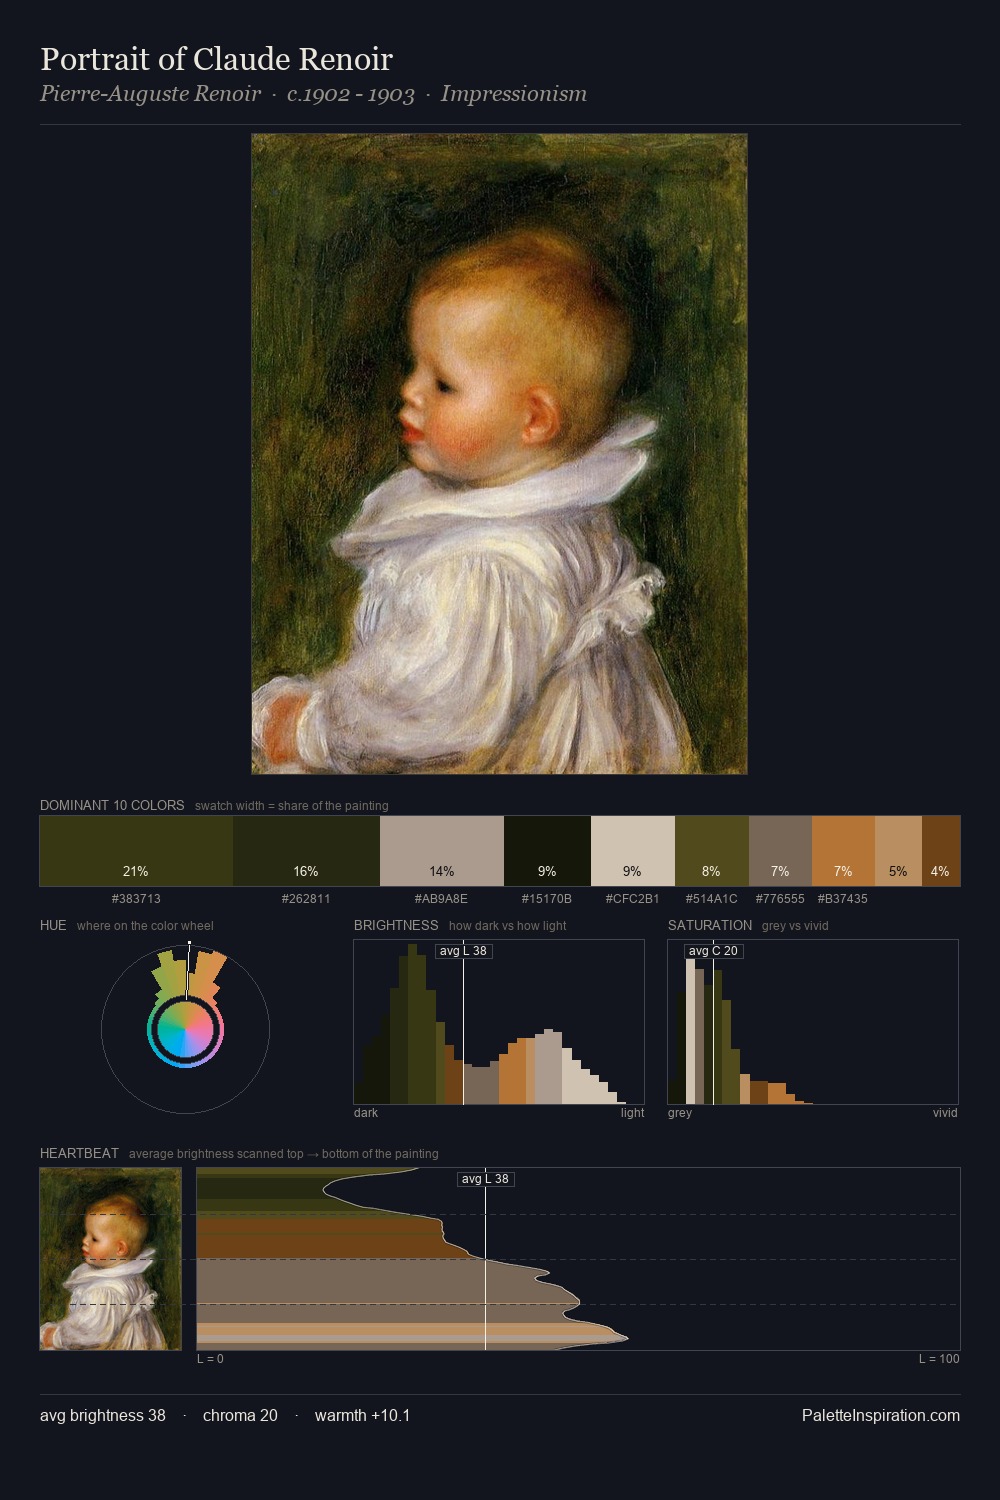Click the 5% tan swatch
The width and height of the screenshot is (1000, 1500).
[x=898, y=851]
